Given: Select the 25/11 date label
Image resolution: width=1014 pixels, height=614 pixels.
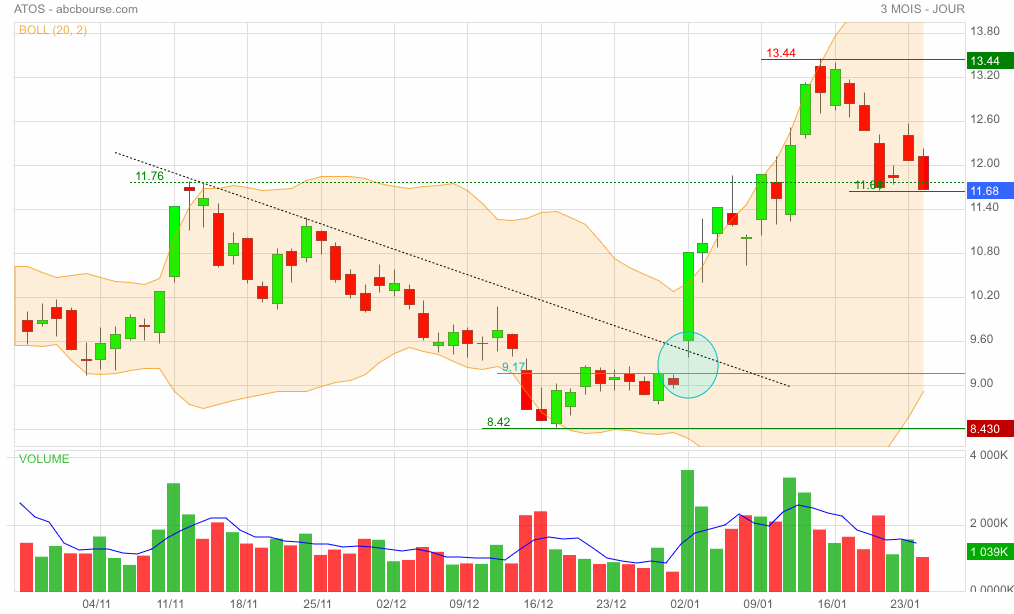Looking at the screenshot, I should (318, 604).
